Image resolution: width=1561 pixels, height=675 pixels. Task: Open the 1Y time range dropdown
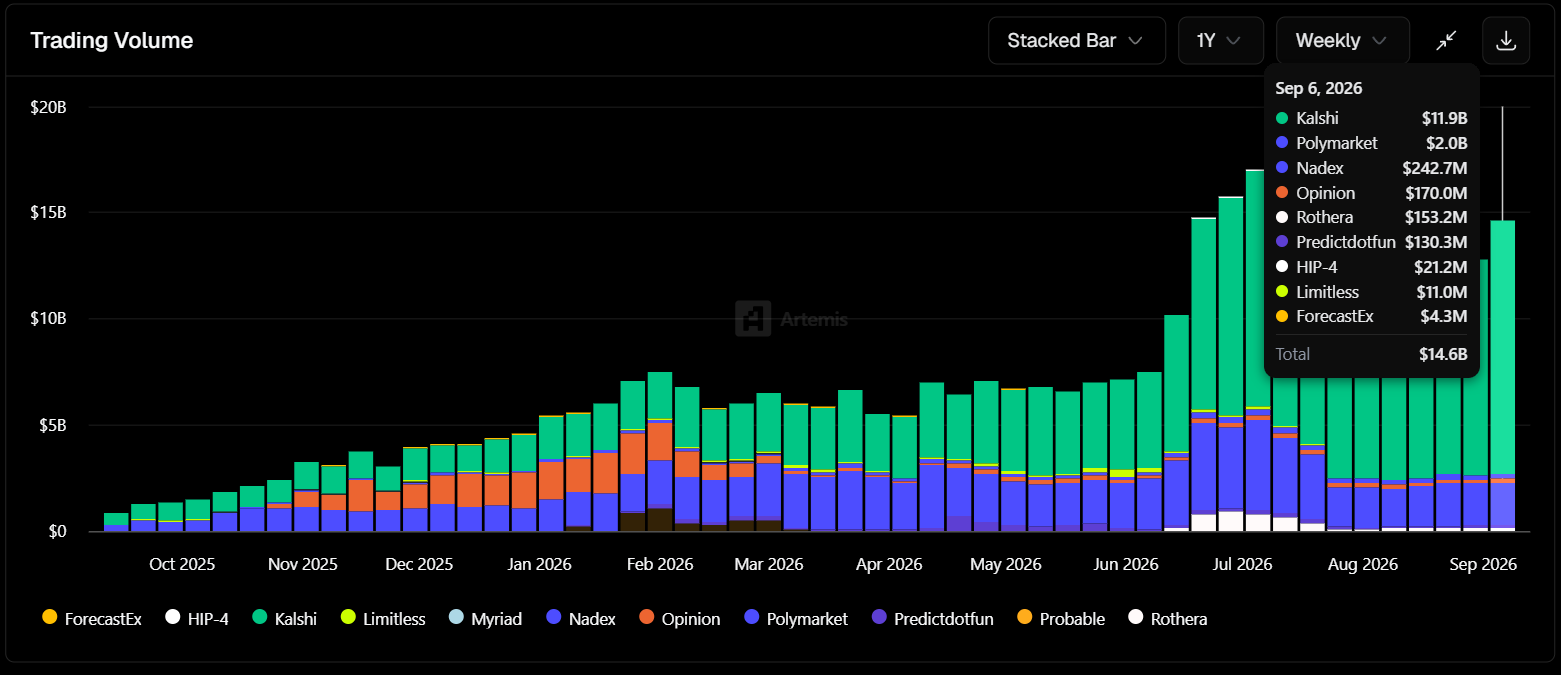pyautogui.click(x=1220, y=41)
